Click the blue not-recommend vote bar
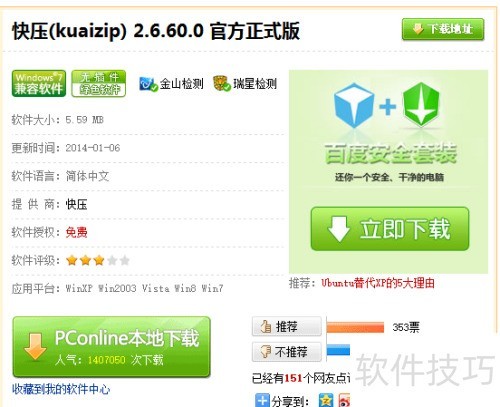This screenshot has height=407, width=500. click(x=338, y=350)
